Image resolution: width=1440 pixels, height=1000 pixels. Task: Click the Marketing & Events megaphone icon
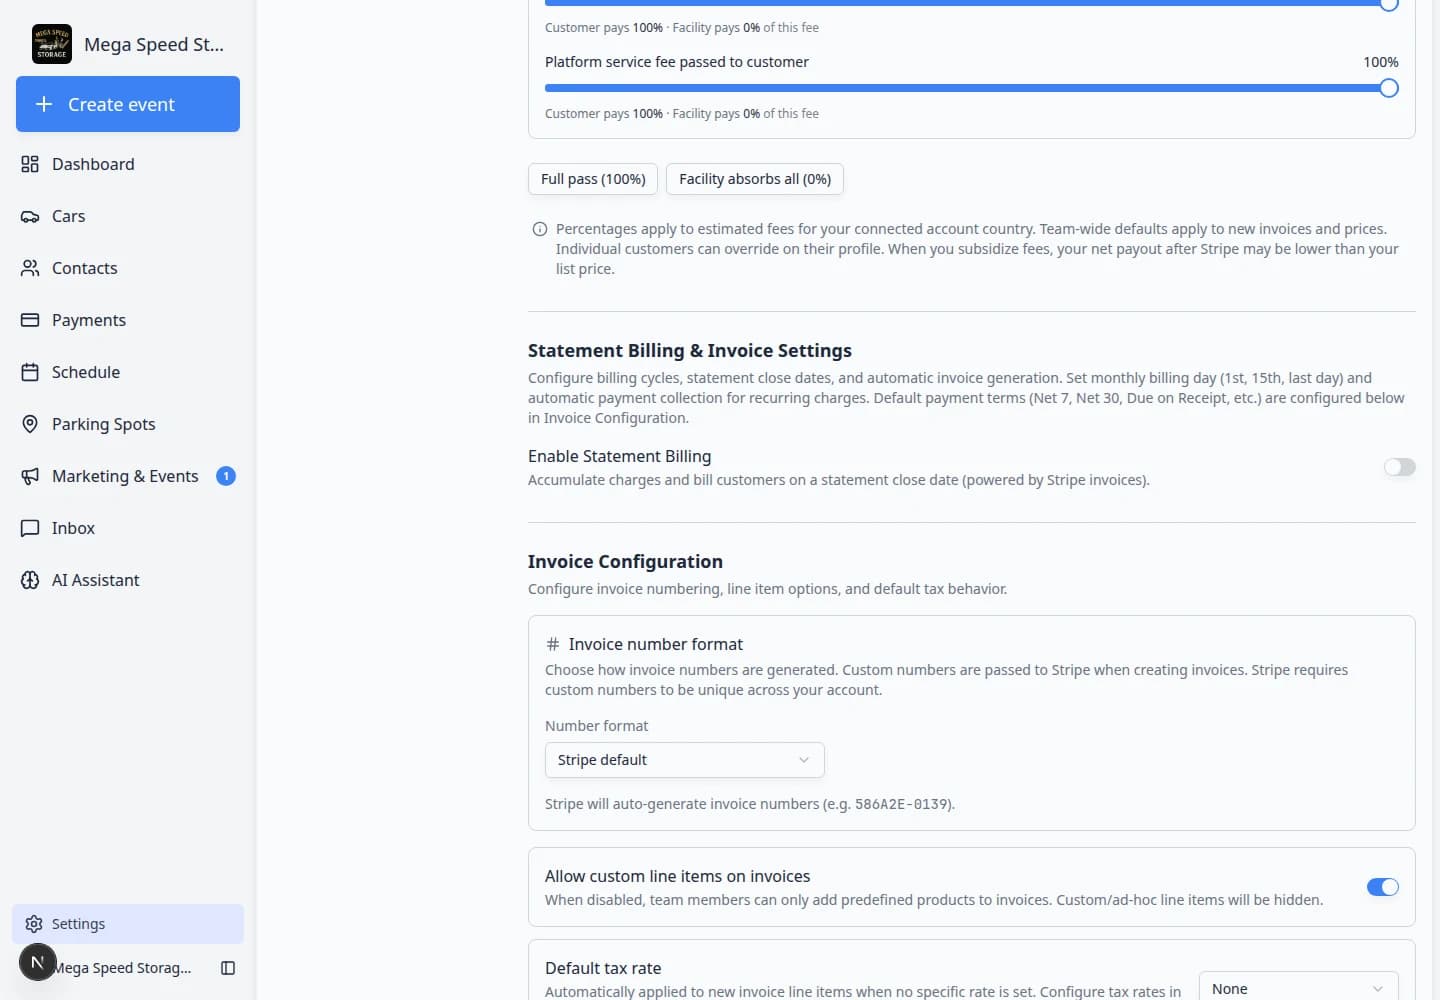(30, 476)
